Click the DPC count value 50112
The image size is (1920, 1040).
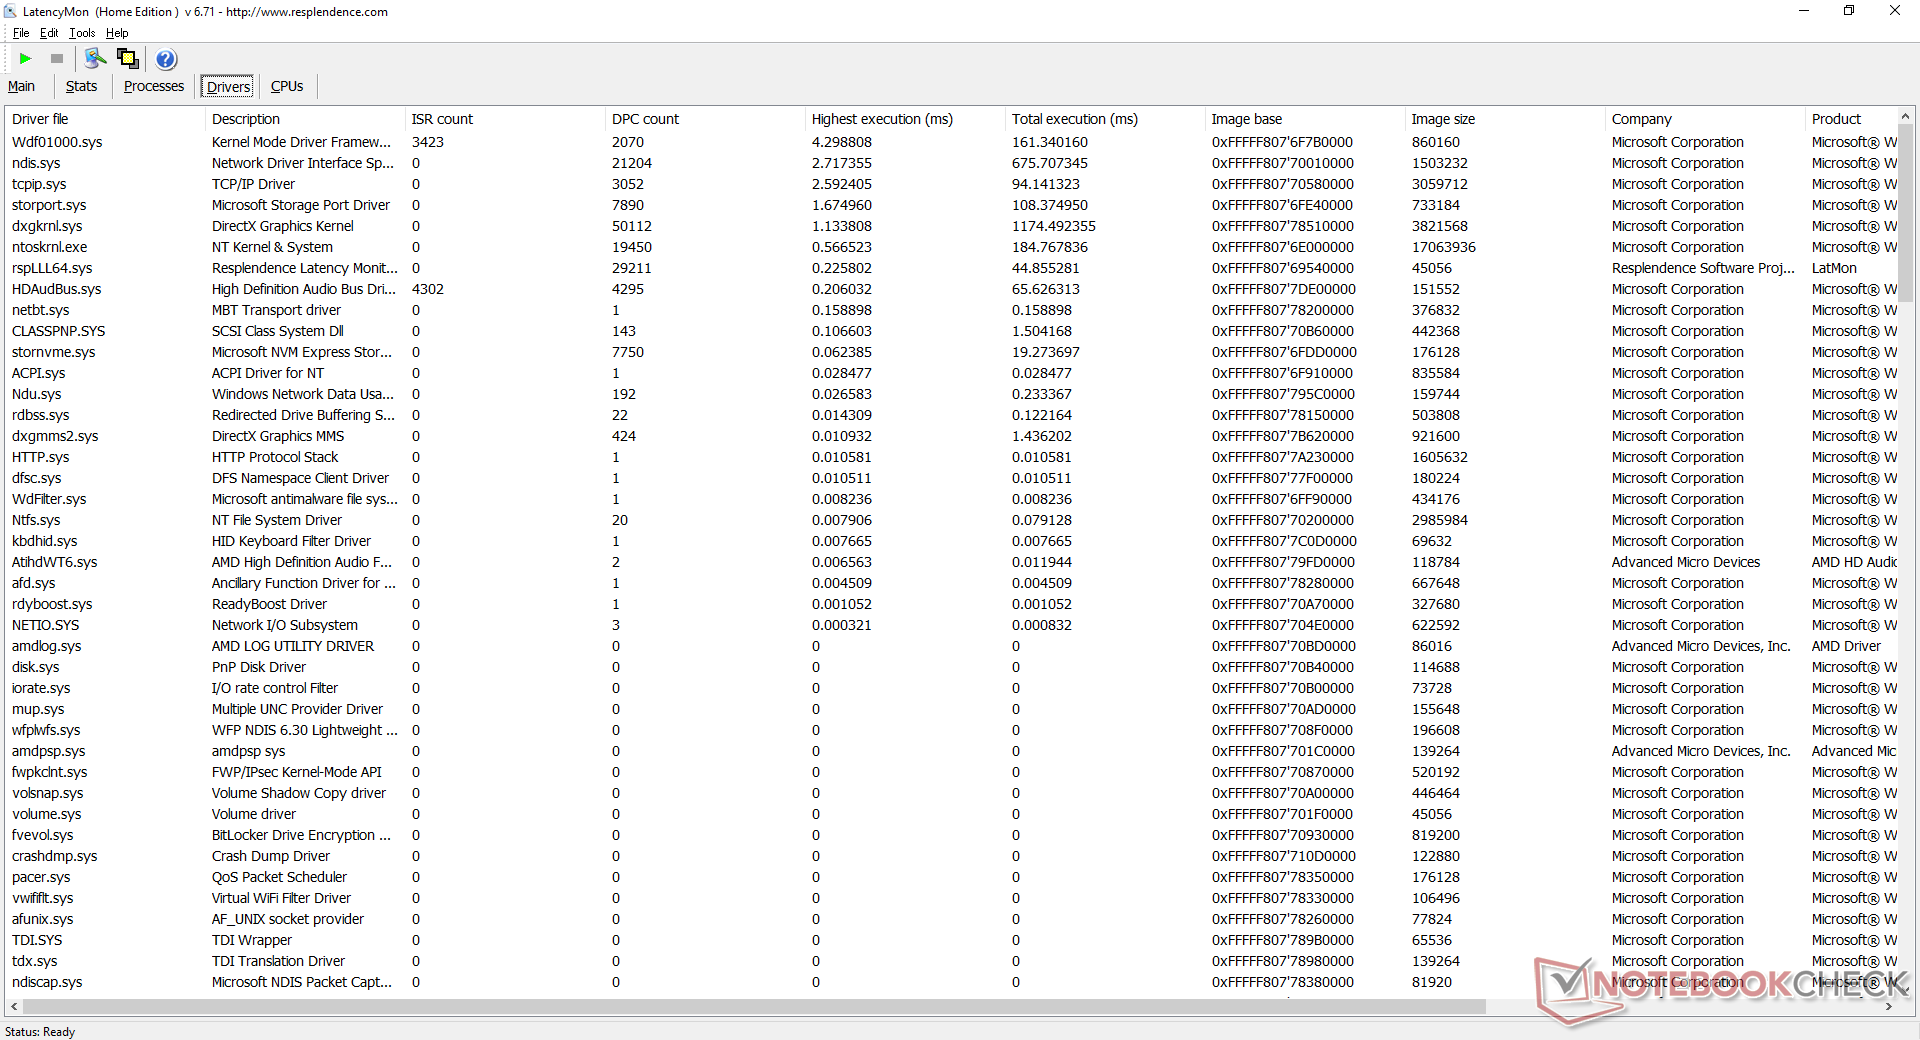632,226
